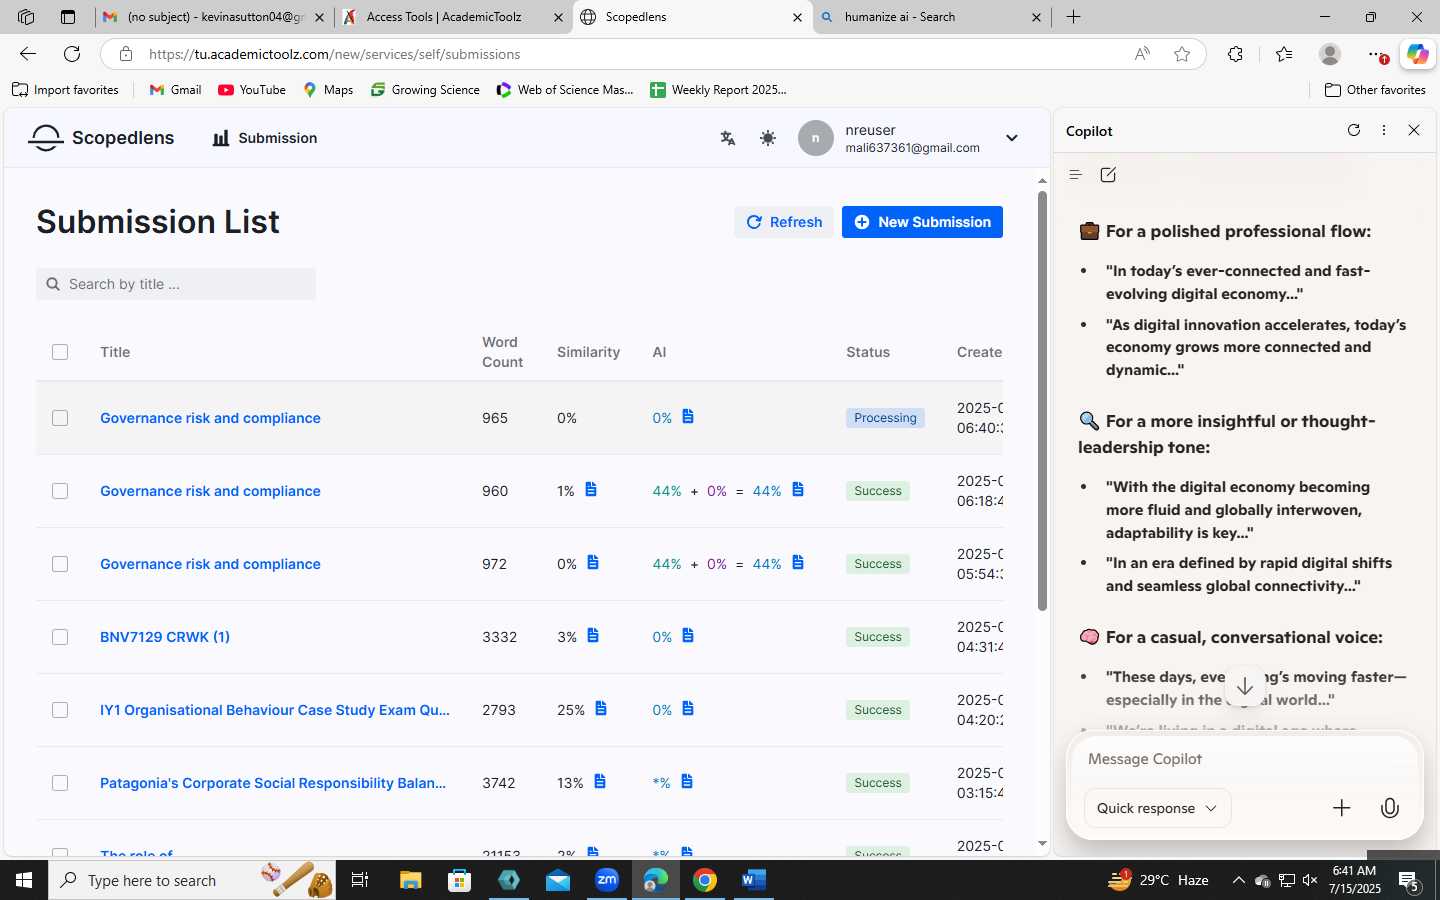Open IY1 Organisational Behaviour Case Study submission

[x=275, y=710]
